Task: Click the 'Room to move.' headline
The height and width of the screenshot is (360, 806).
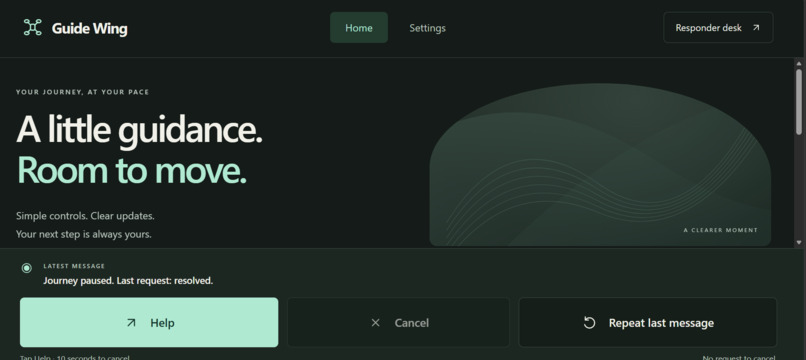Action: 132,170
